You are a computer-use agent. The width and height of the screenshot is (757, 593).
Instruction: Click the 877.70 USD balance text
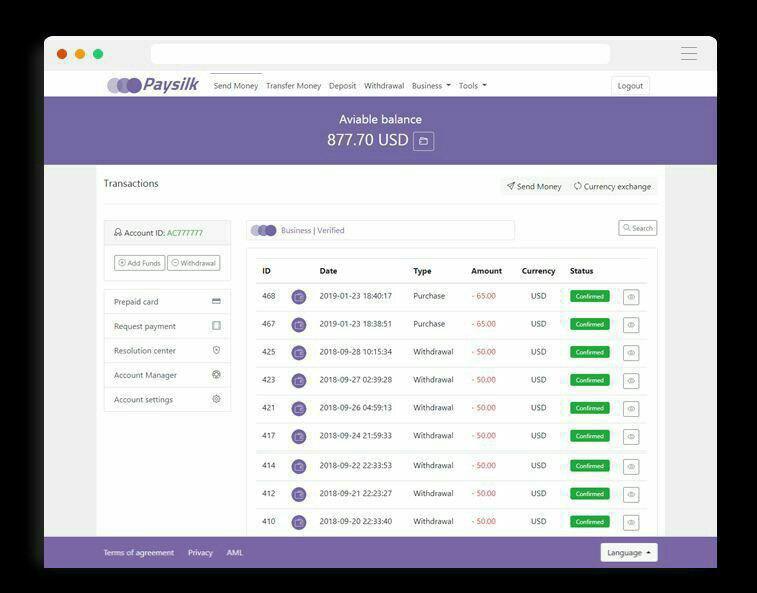tap(368, 140)
